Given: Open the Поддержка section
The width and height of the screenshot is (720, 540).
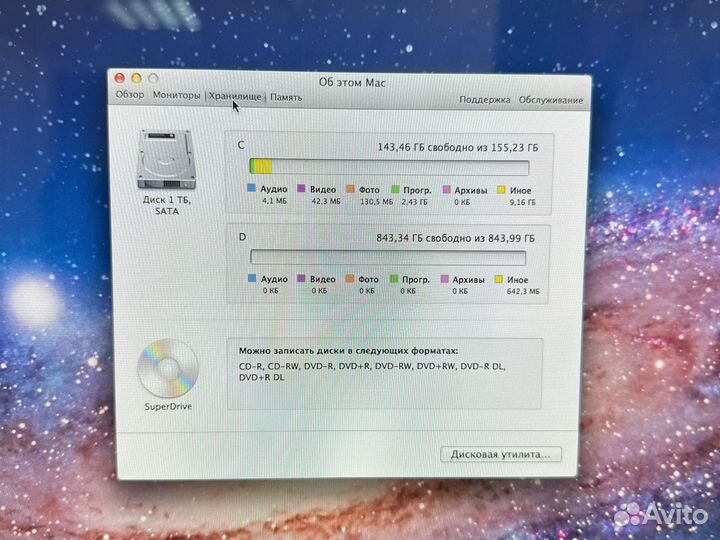Looking at the screenshot, I should click(x=484, y=100).
